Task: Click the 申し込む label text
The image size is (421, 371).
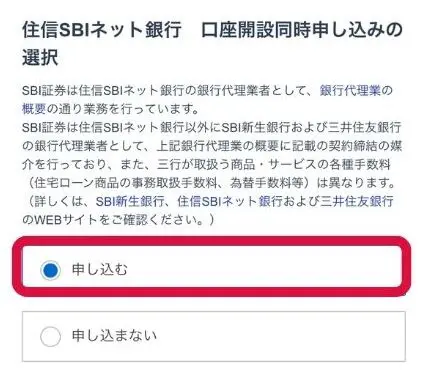Action: click(x=100, y=269)
